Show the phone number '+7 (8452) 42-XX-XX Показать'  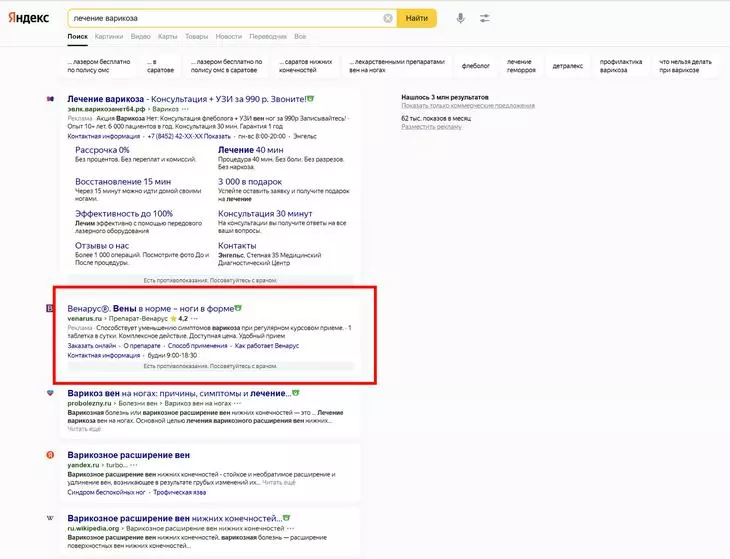tap(189, 136)
